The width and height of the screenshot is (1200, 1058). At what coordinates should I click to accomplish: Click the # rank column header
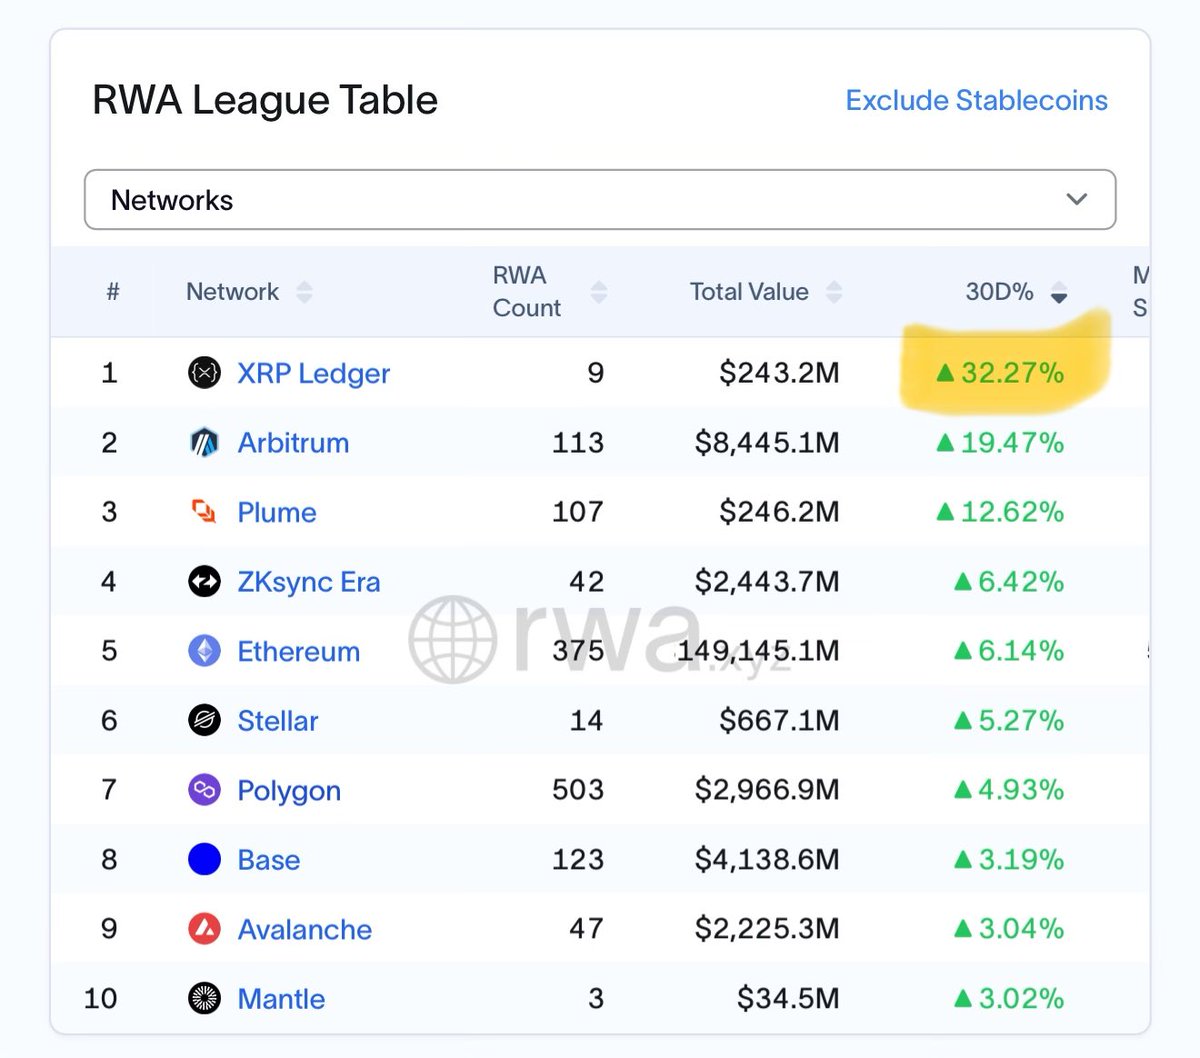[113, 292]
